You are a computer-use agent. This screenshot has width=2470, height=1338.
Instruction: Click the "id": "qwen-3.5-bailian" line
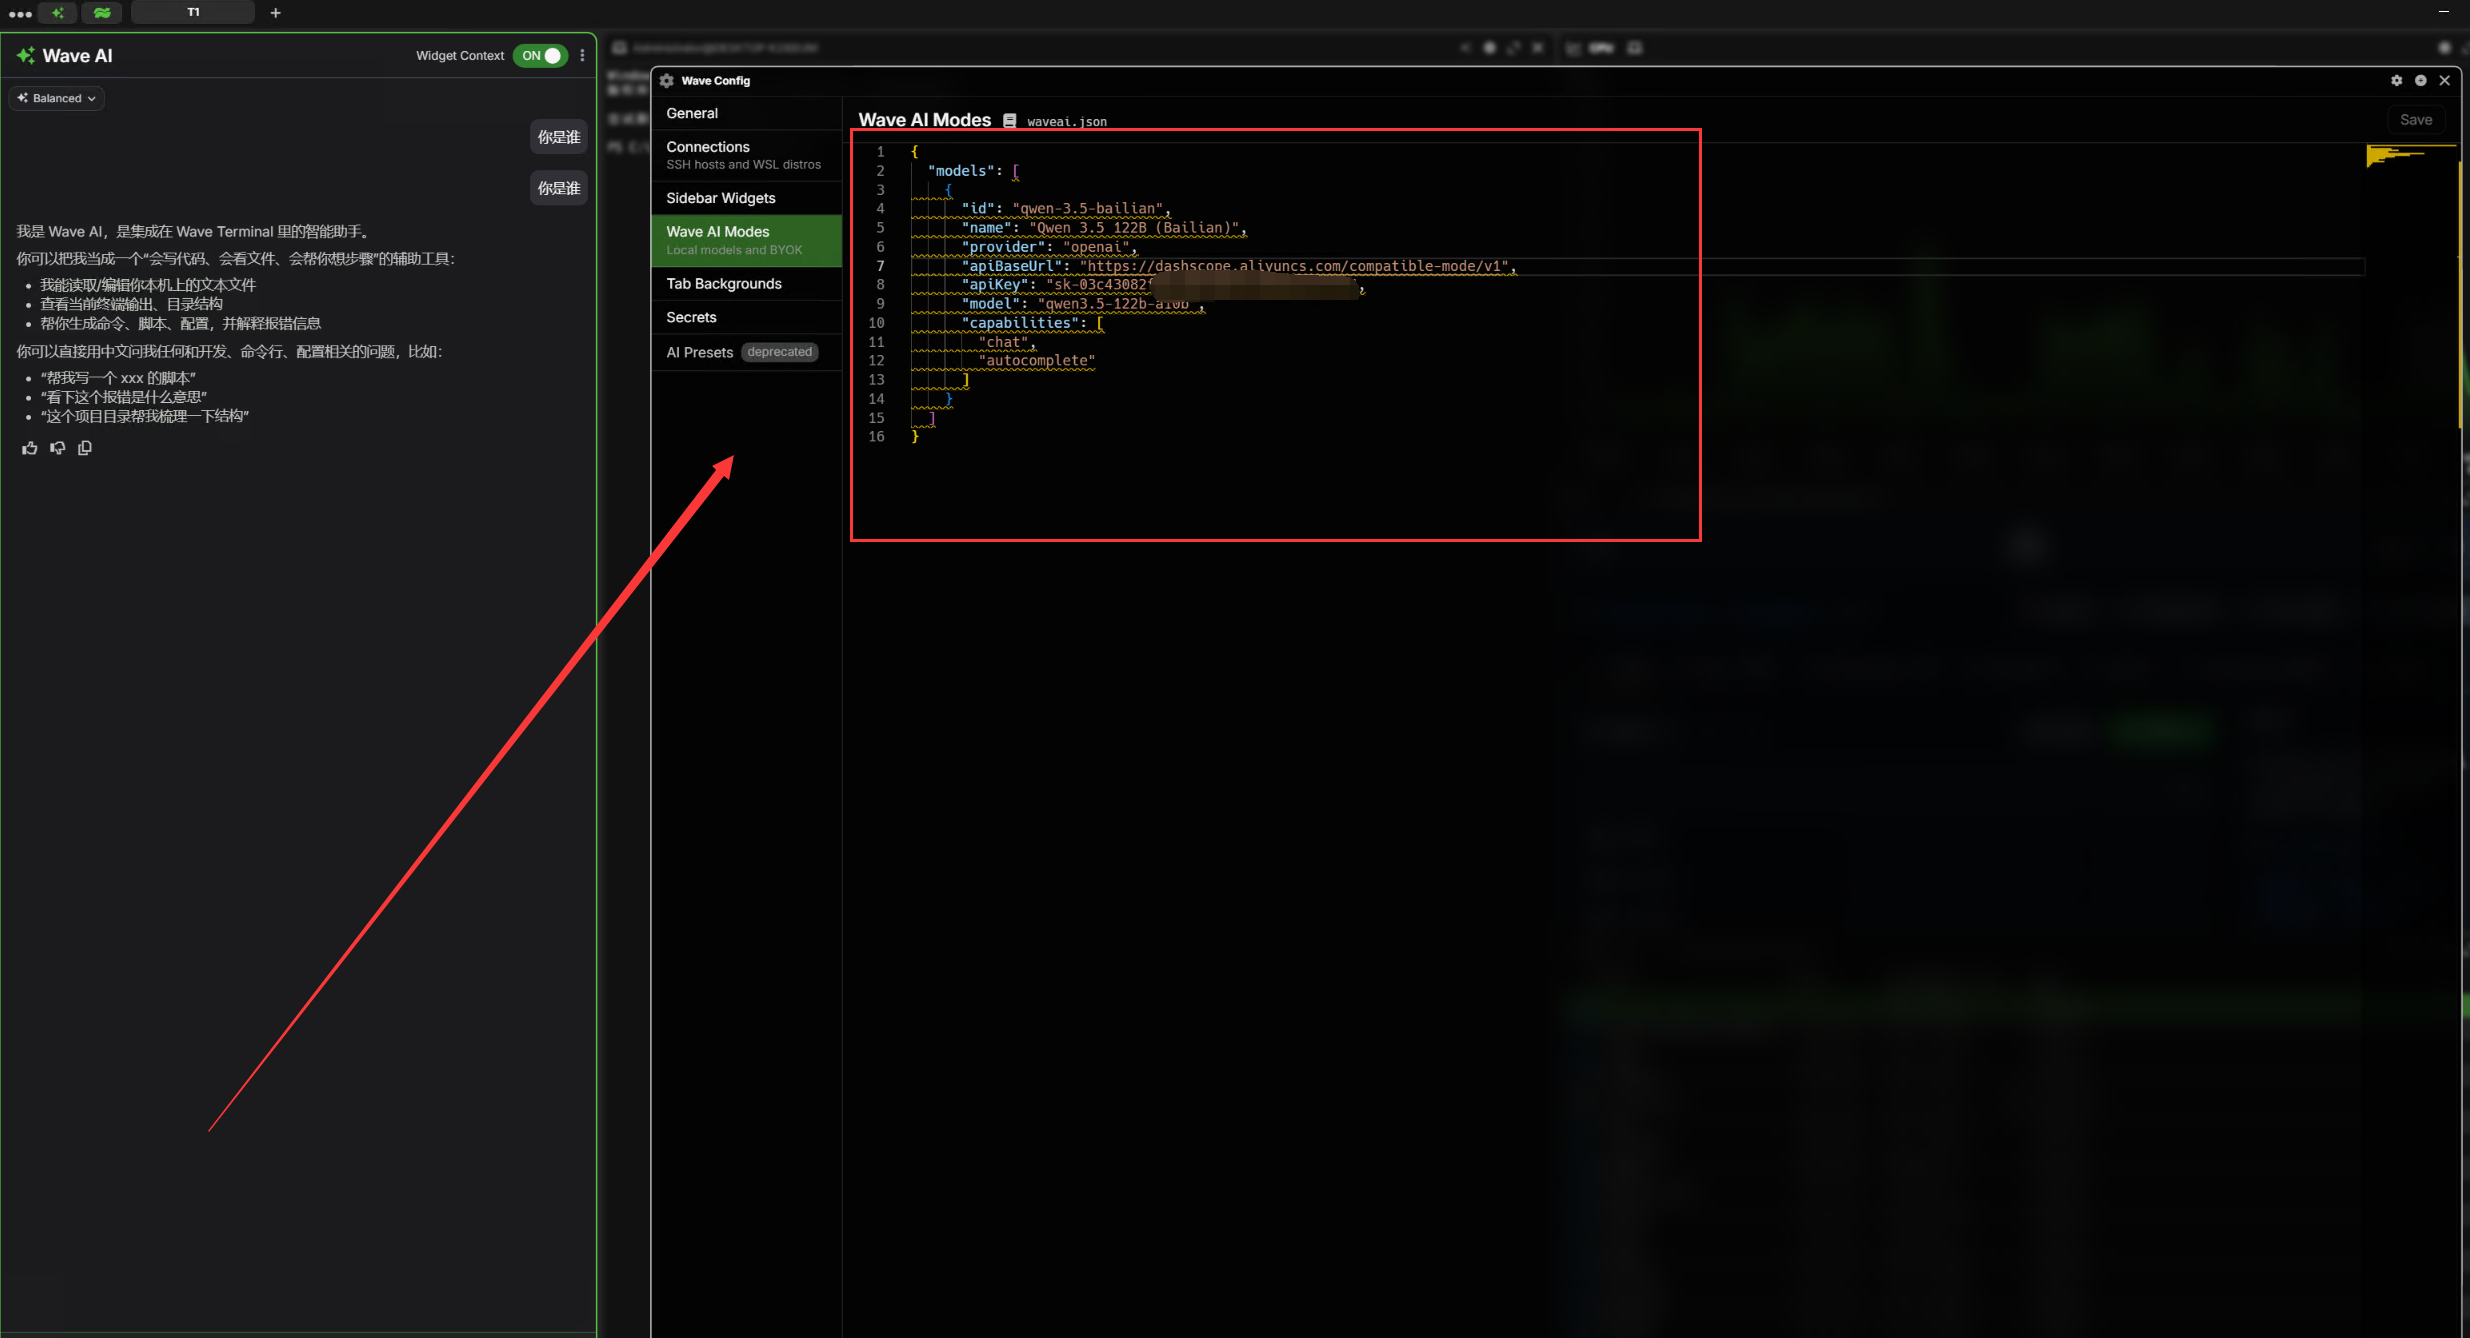click(x=1065, y=209)
